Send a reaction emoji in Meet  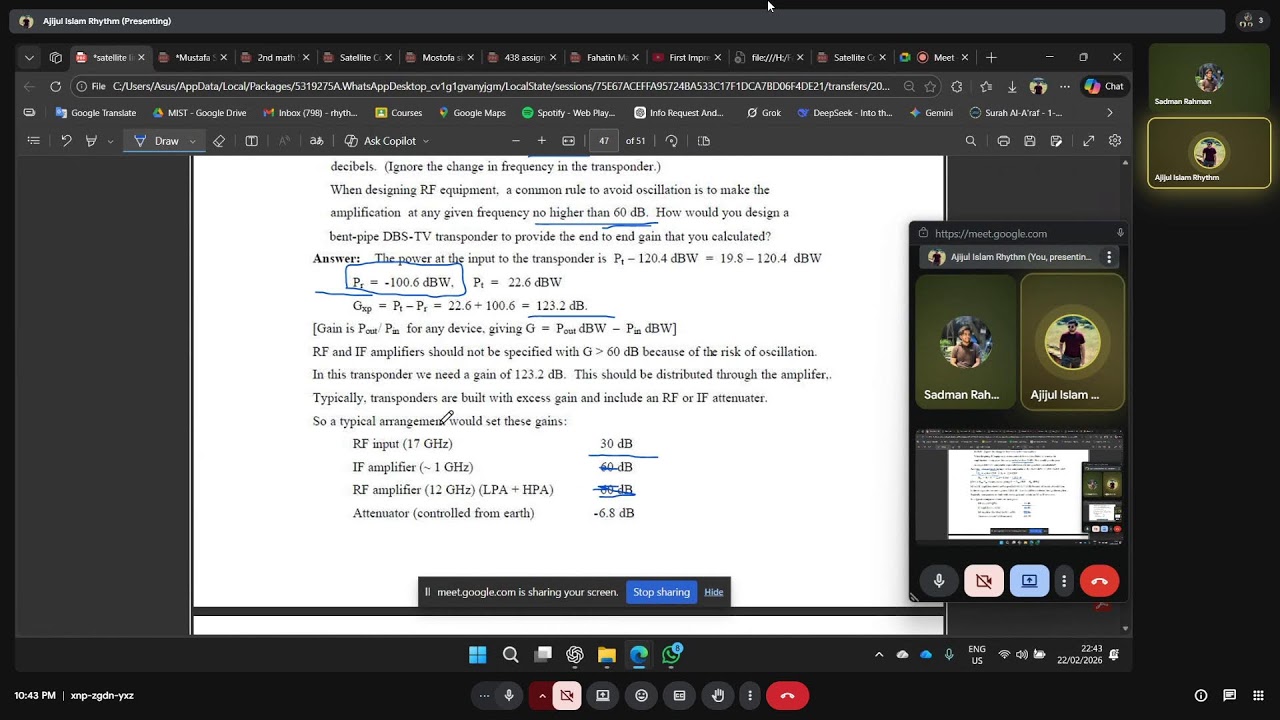pos(642,695)
